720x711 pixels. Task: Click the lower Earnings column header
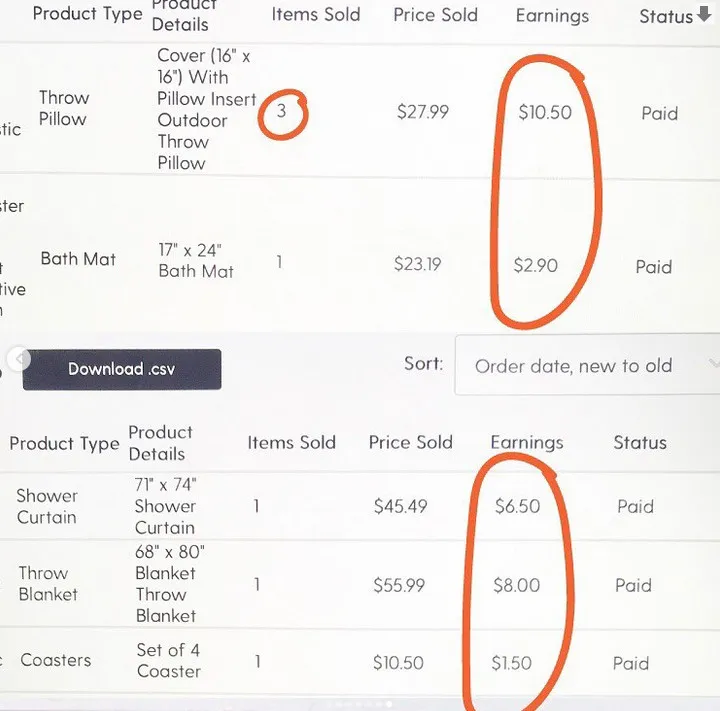tap(526, 443)
